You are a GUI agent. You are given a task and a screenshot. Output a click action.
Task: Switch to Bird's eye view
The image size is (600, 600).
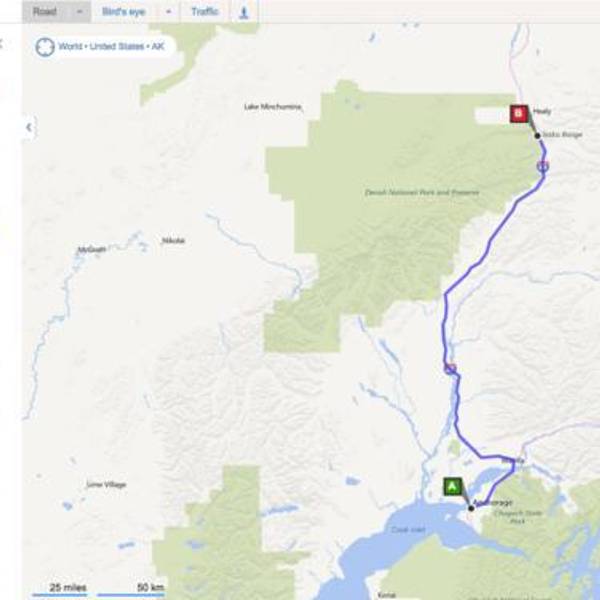click(x=124, y=12)
